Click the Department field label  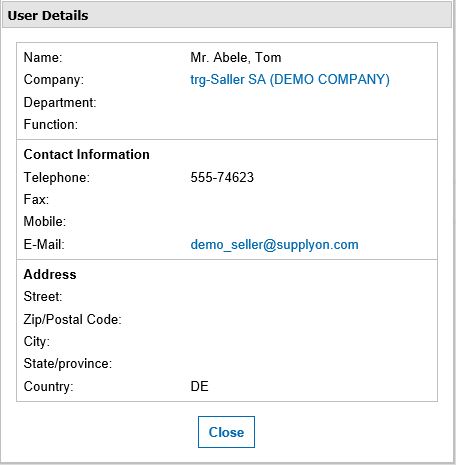(60, 102)
